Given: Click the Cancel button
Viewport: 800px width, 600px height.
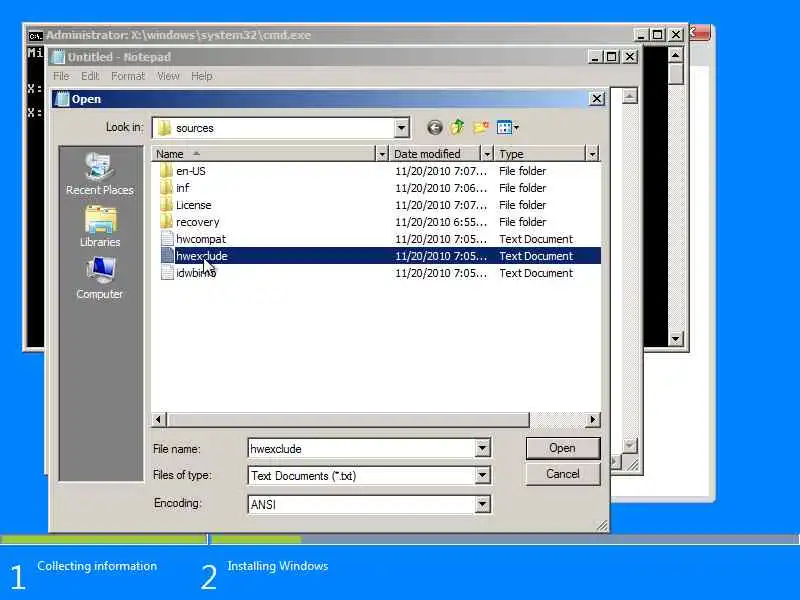Looking at the screenshot, I should point(562,474).
